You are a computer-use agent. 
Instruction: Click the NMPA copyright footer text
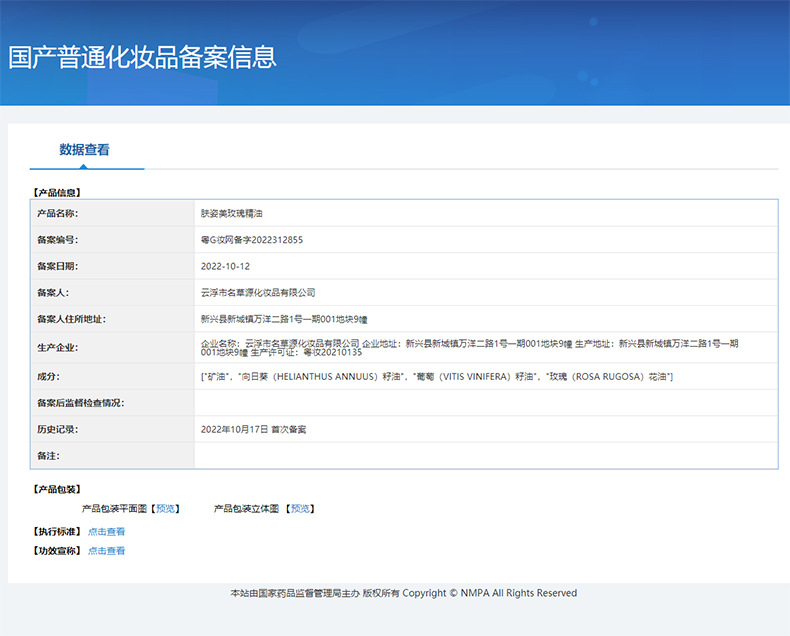(404, 593)
